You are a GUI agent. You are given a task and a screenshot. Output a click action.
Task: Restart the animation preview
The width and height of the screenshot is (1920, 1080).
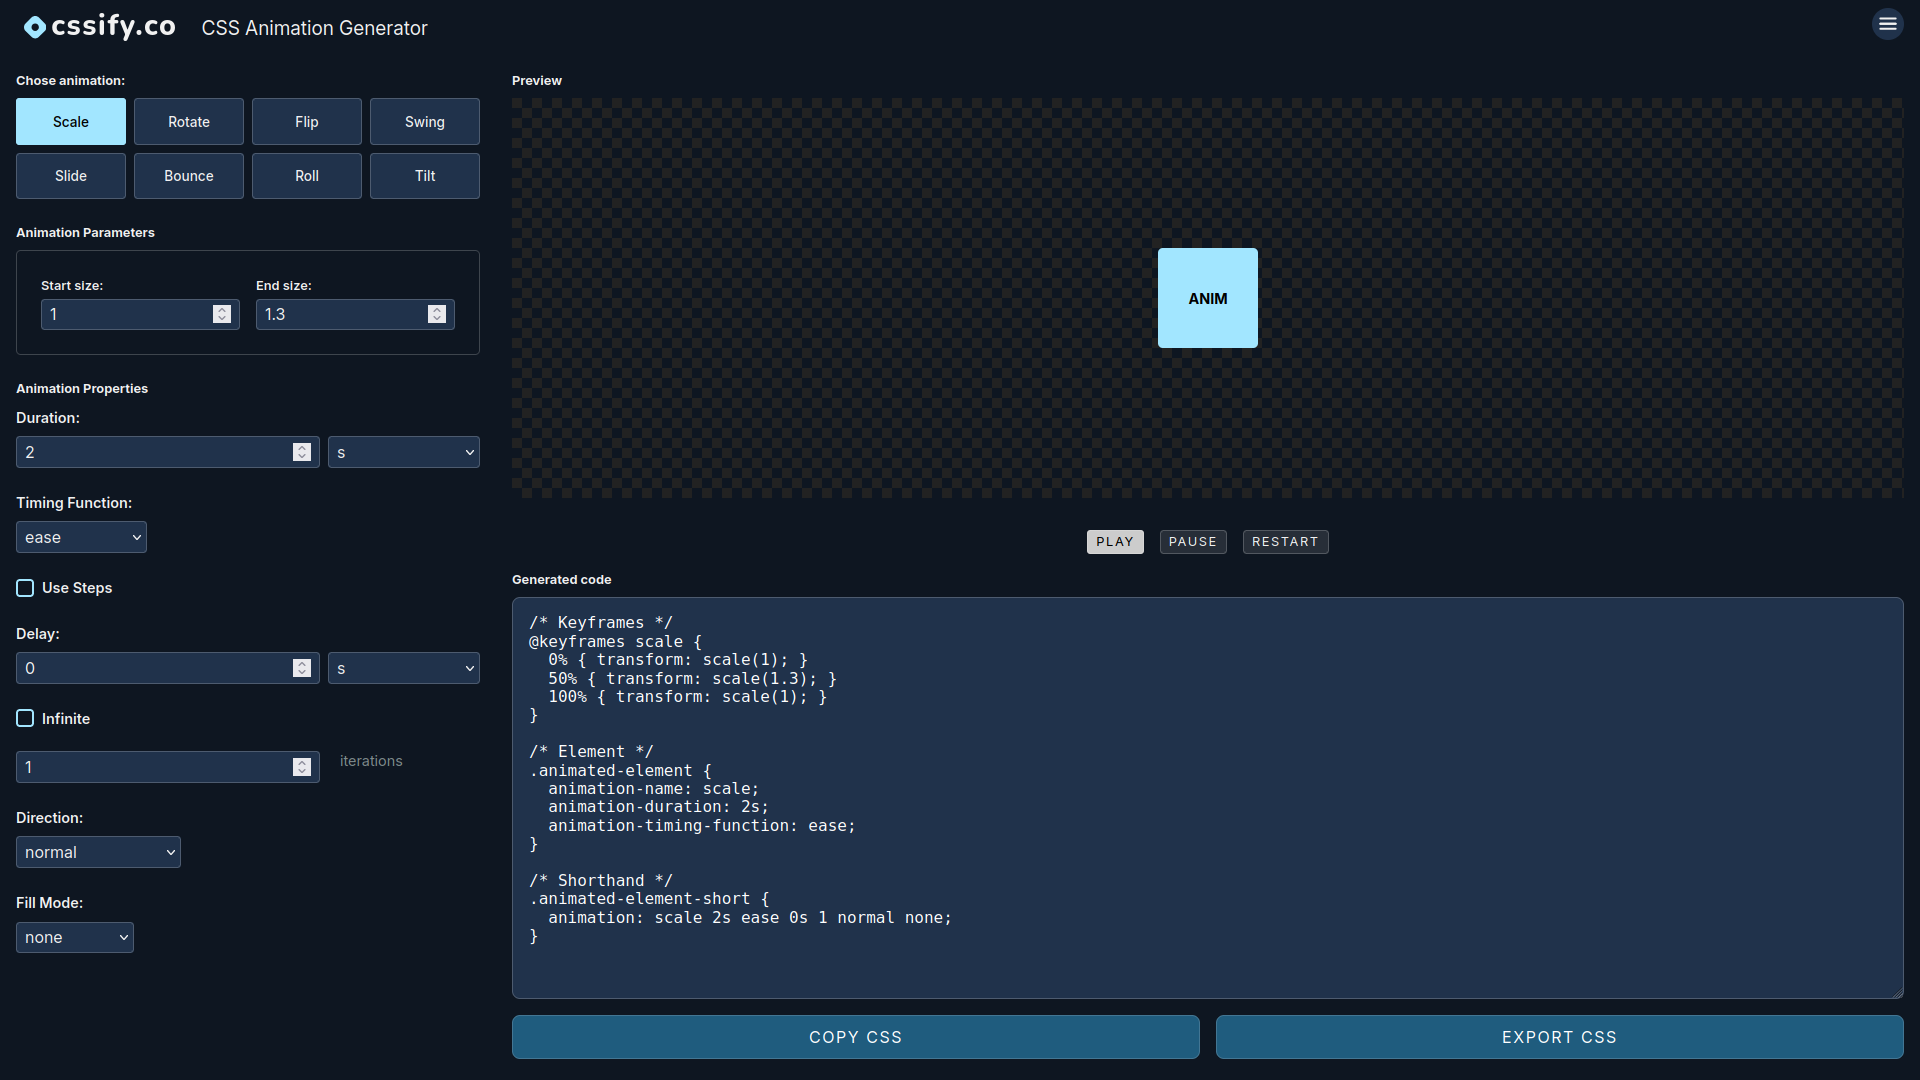pyautogui.click(x=1285, y=541)
